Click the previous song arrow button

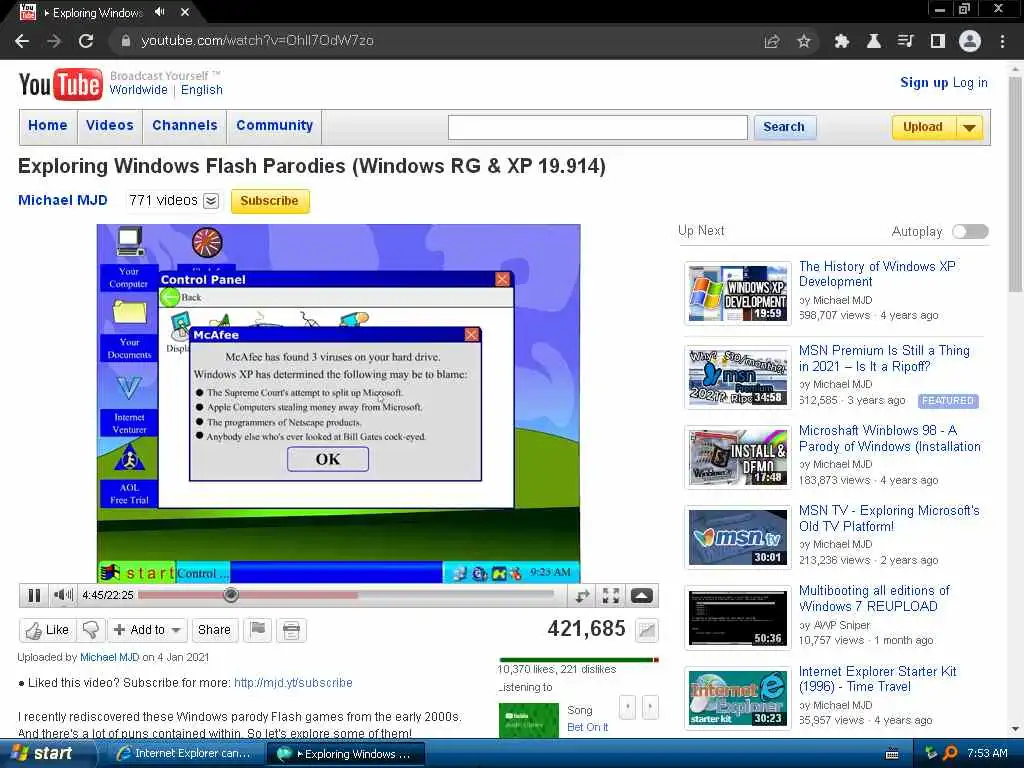[x=627, y=707]
